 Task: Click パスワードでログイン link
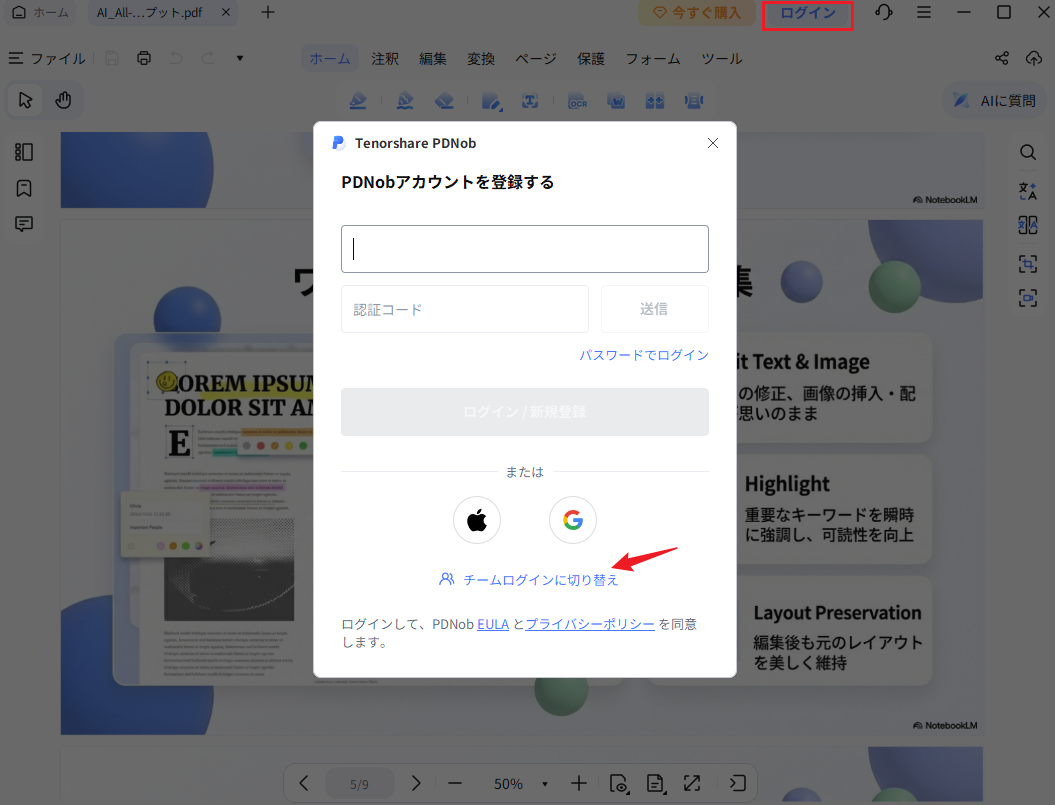(644, 355)
